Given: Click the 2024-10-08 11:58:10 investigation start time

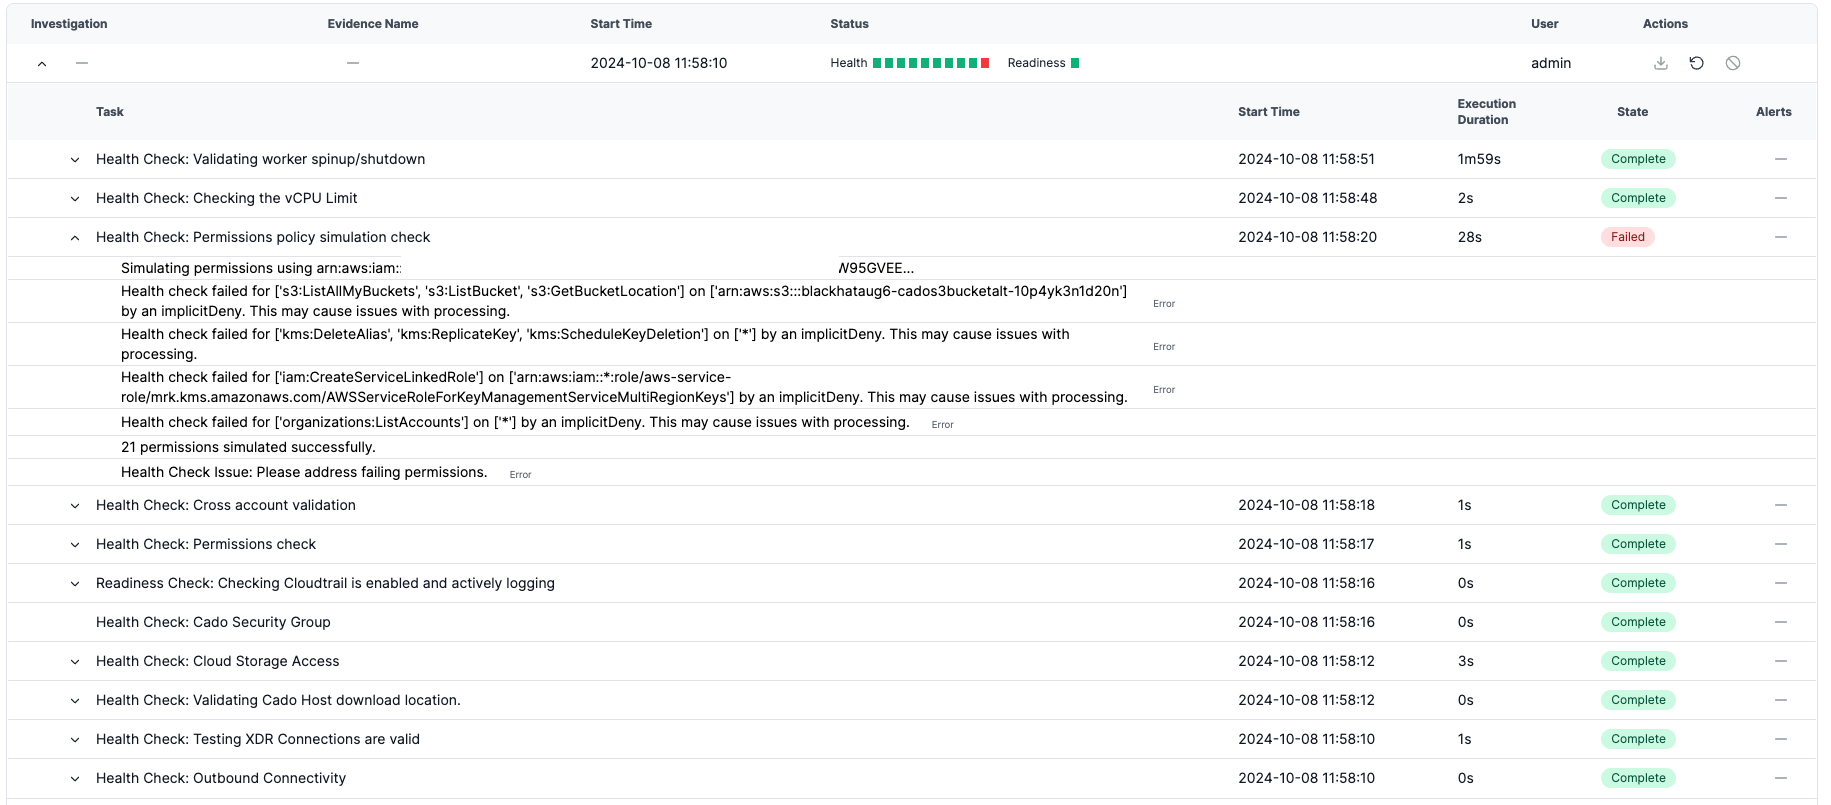Looking at the screenshot, I should point(659,63).
